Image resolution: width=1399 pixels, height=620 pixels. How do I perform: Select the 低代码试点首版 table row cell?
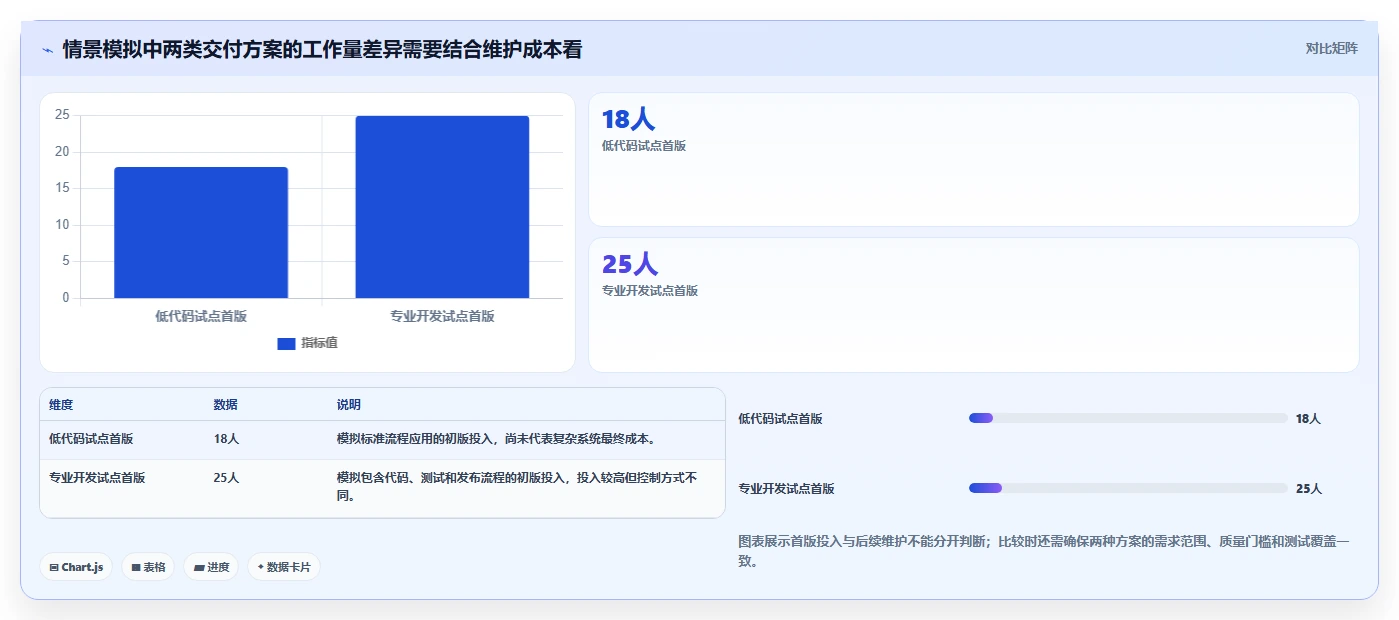click(x=91, y=438)
